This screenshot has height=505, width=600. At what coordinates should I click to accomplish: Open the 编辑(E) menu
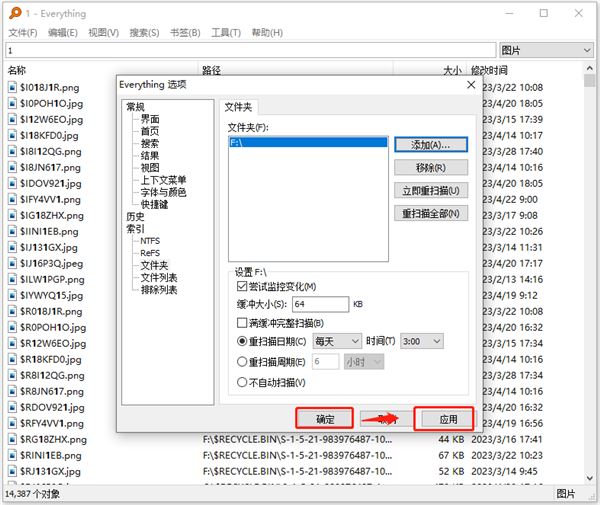63,33
